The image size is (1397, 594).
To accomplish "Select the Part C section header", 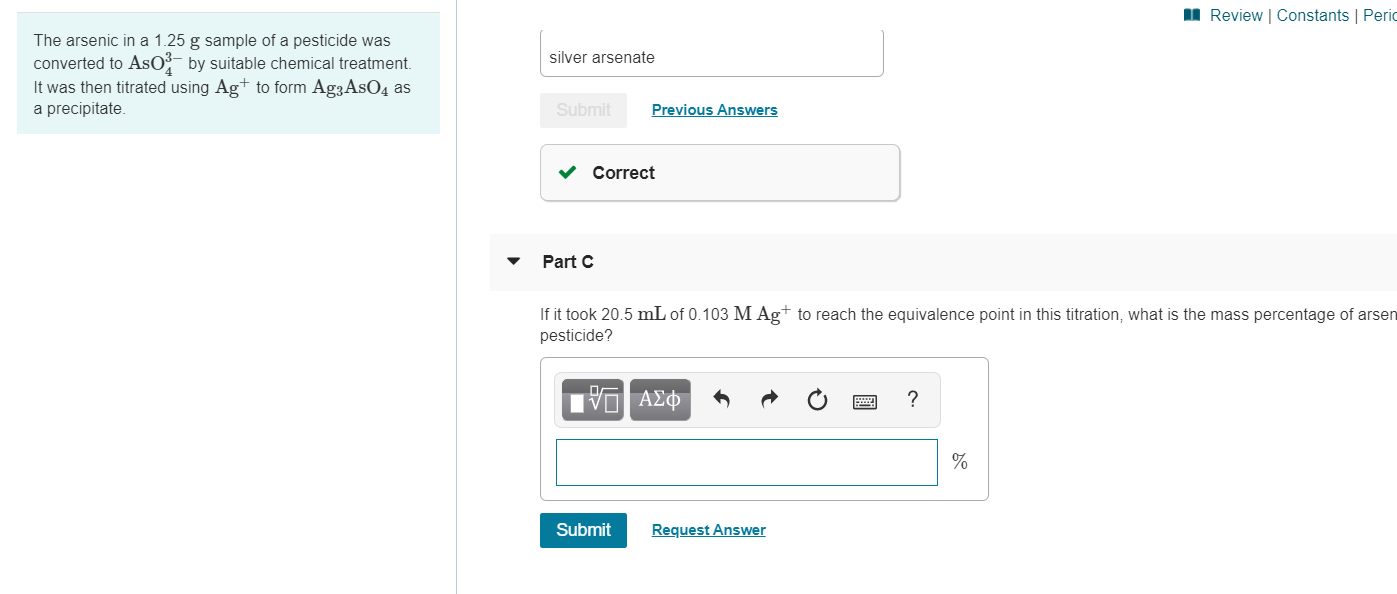I will [x=566, y=262].
